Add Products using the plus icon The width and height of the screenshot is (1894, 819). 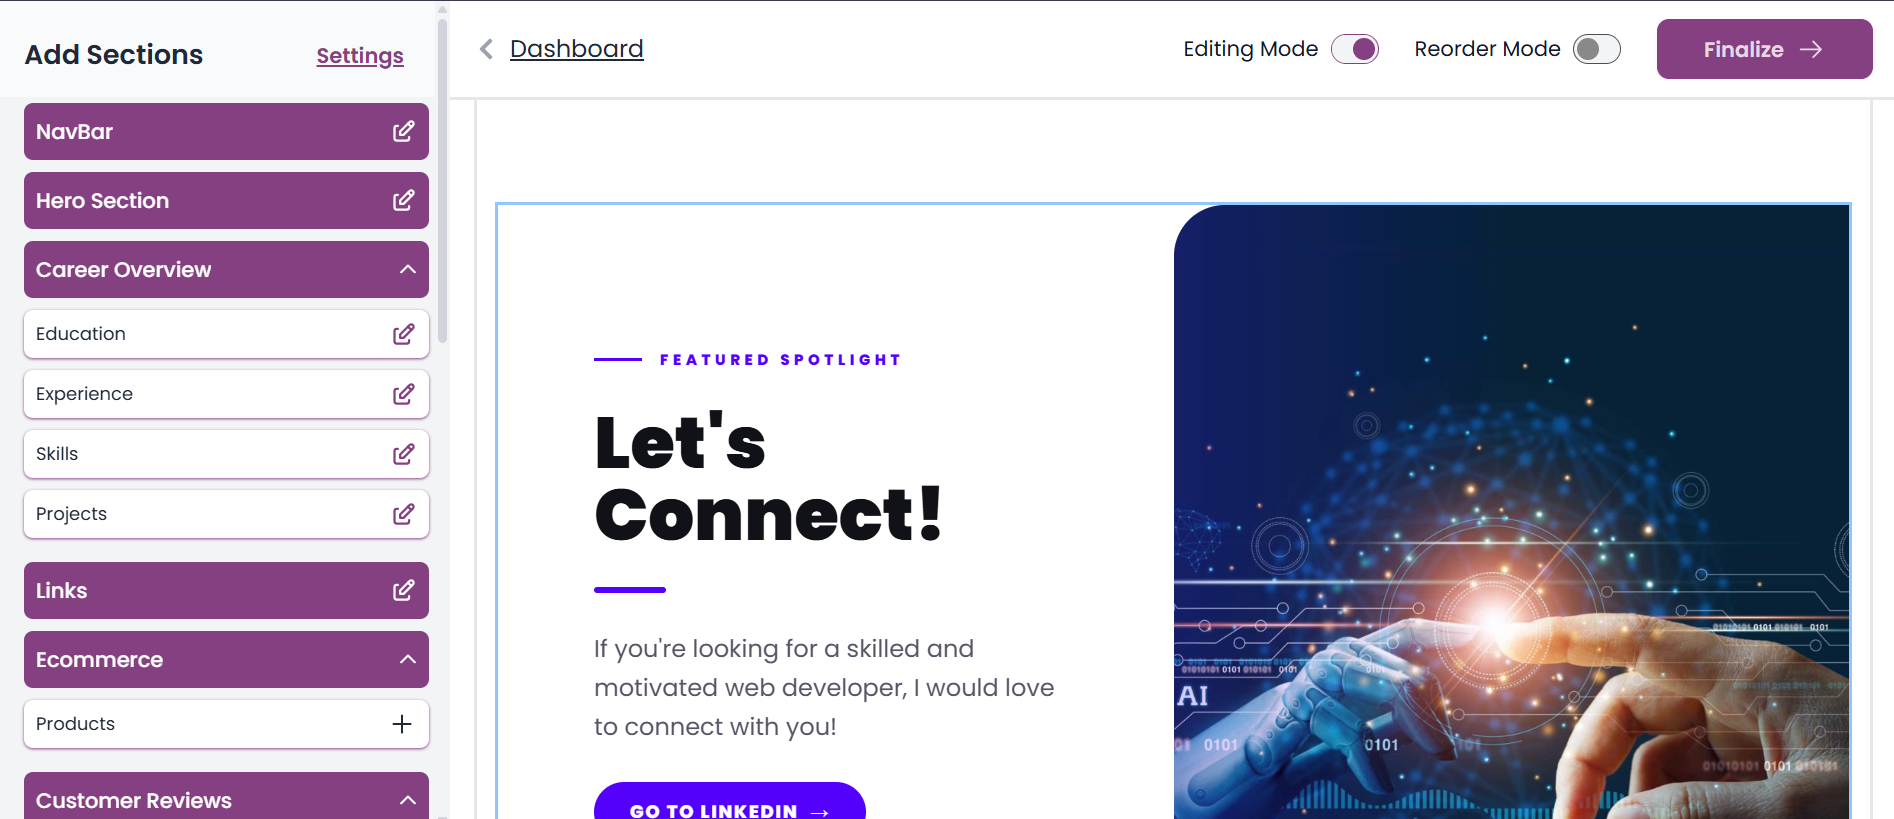click(402, 723)
